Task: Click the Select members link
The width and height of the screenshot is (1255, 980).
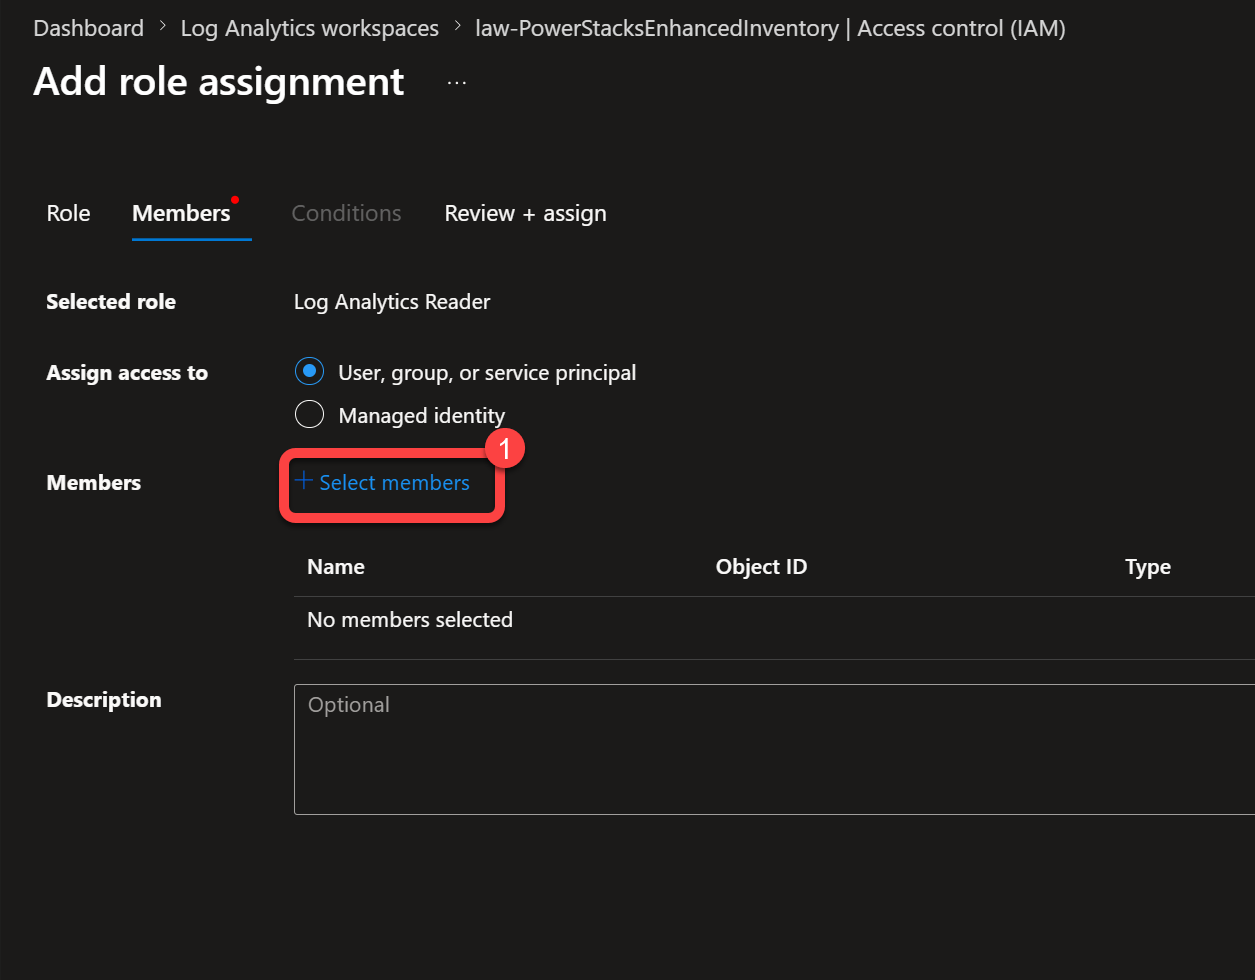Action: (394, 483)
